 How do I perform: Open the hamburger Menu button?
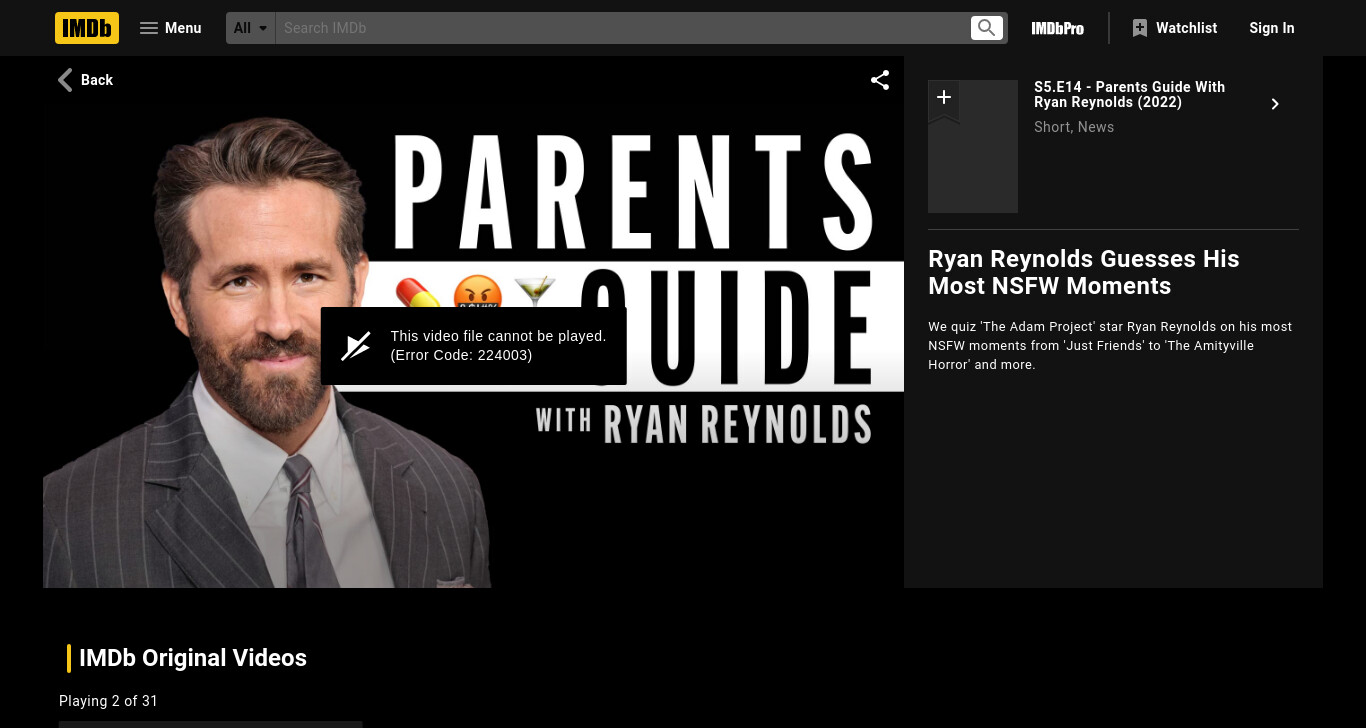171,28
